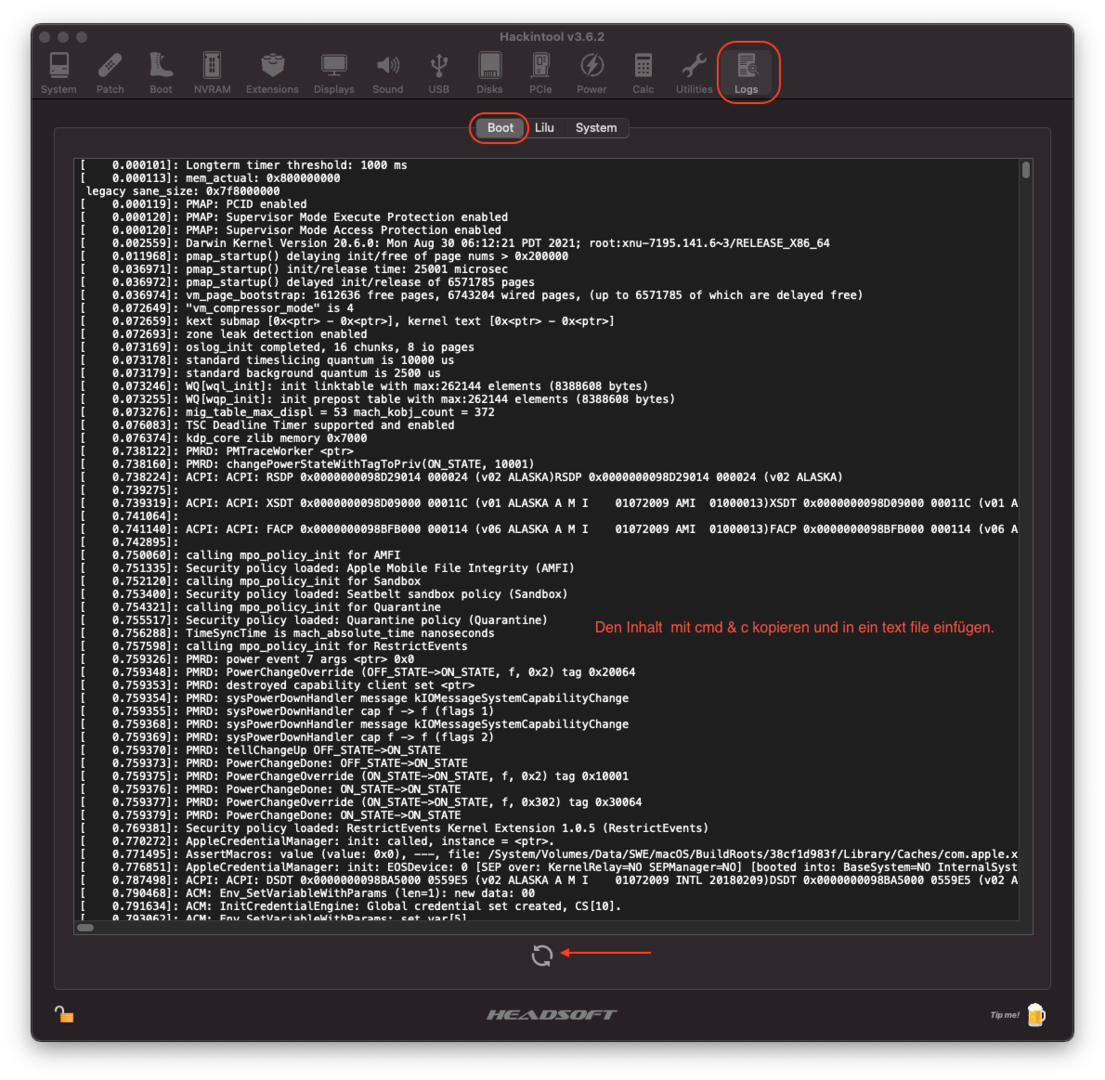Image resolution: width=1105 pixels, height=1080 pixels.
Task: Select the Boot log tab
Action: (500, 128)
